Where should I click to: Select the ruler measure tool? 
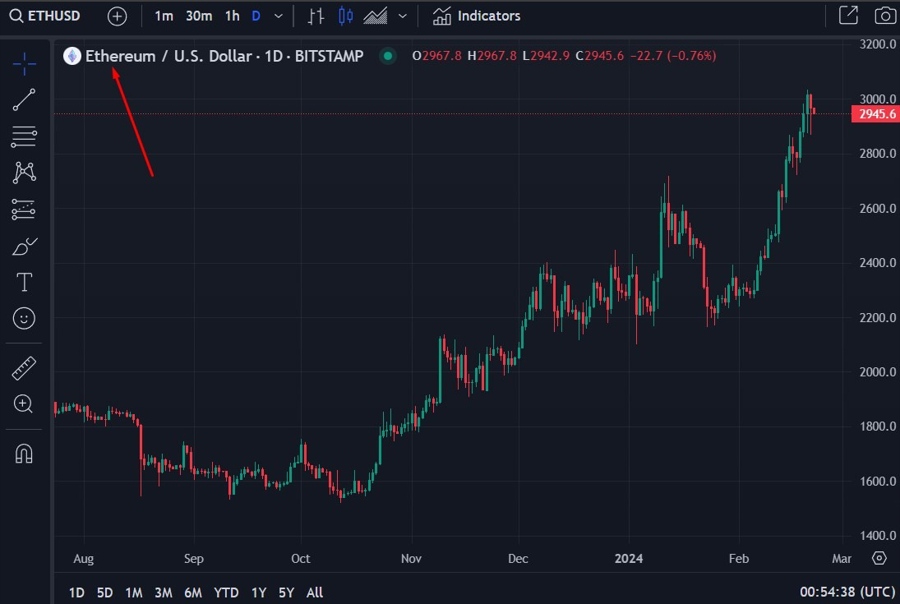[24, 368]
